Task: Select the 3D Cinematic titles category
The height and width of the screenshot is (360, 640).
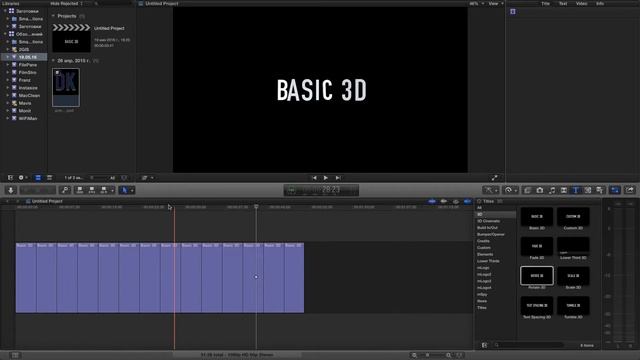Action: click(x=488, y=221)
